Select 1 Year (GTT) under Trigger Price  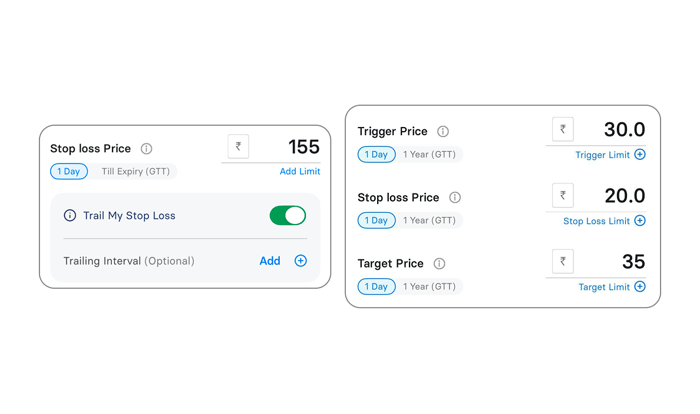(x=429, y=155)
